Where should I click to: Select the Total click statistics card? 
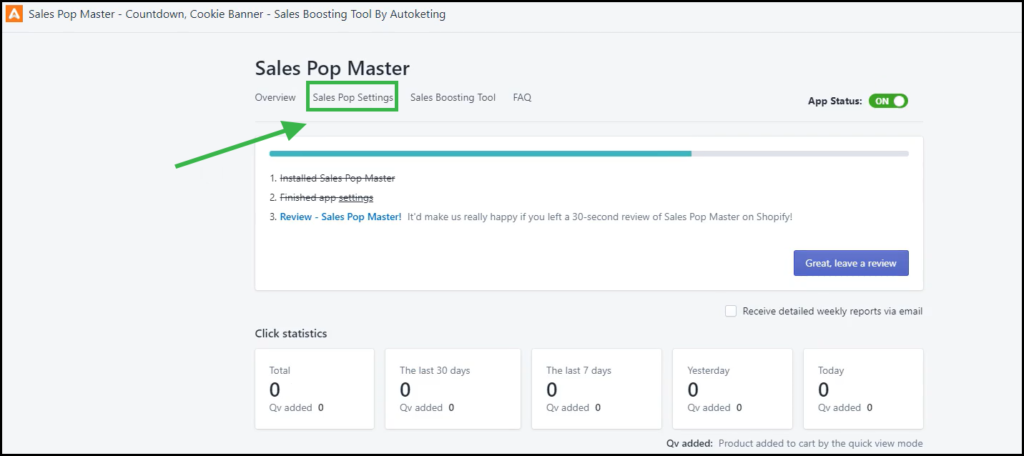(x=314, y=389)
